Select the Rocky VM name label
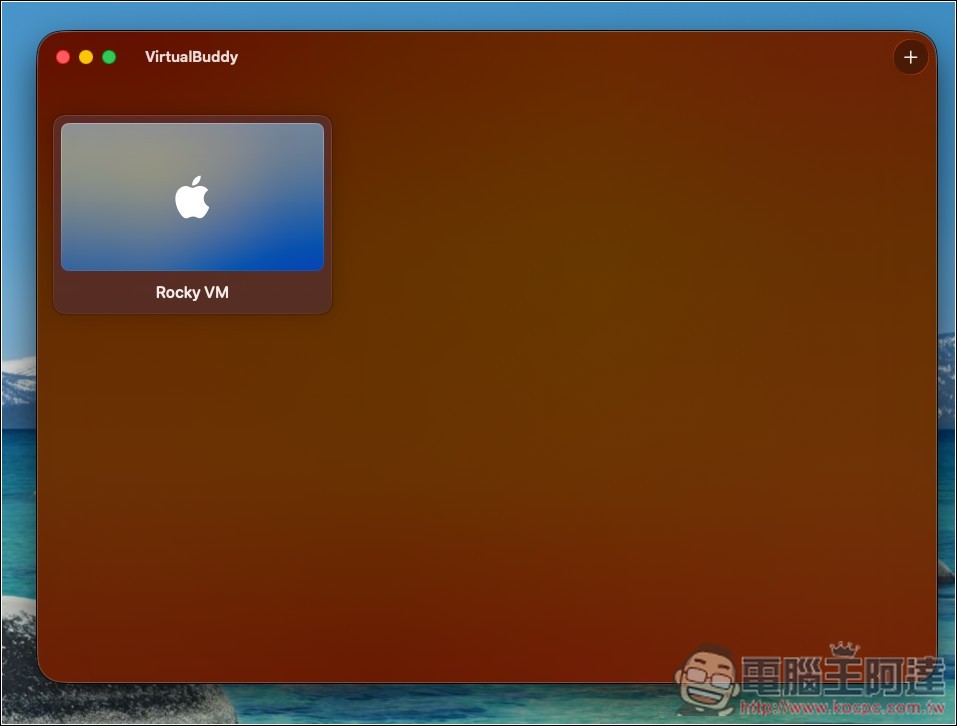957x726 pixels. [192, 292]
